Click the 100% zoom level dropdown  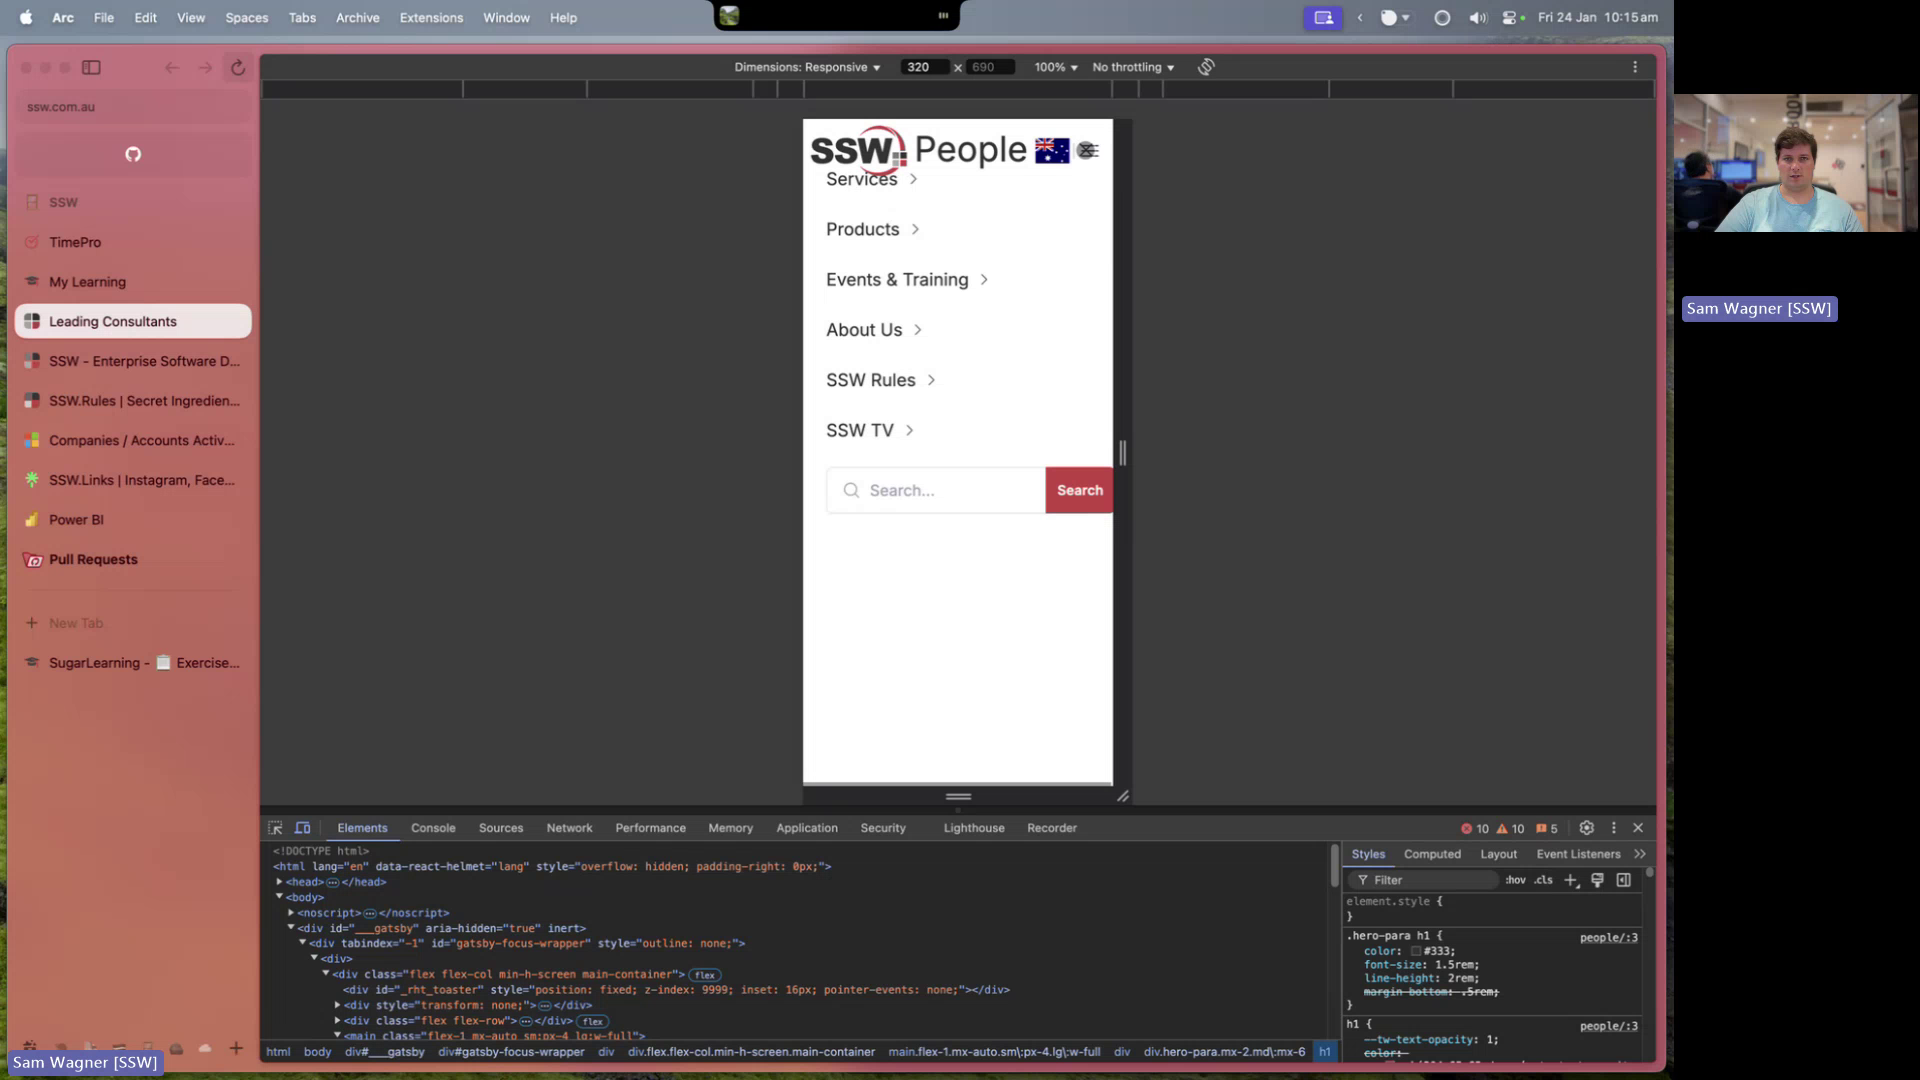pyautogui.click(x=1055, y=66)
